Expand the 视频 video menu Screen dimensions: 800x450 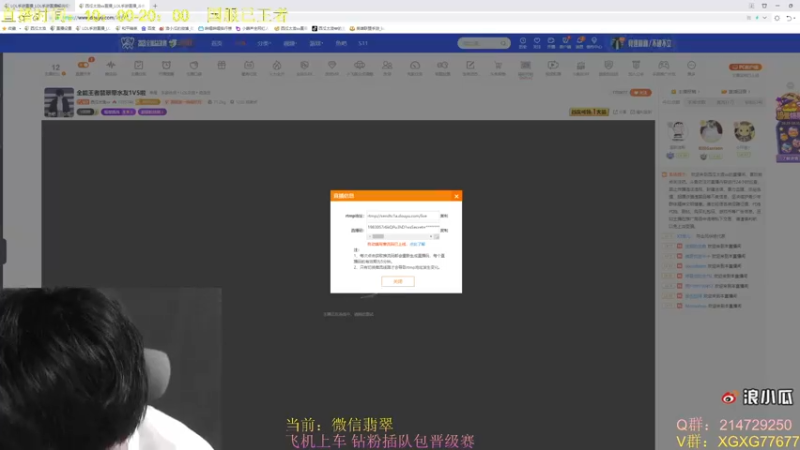(x=290, y=43)
